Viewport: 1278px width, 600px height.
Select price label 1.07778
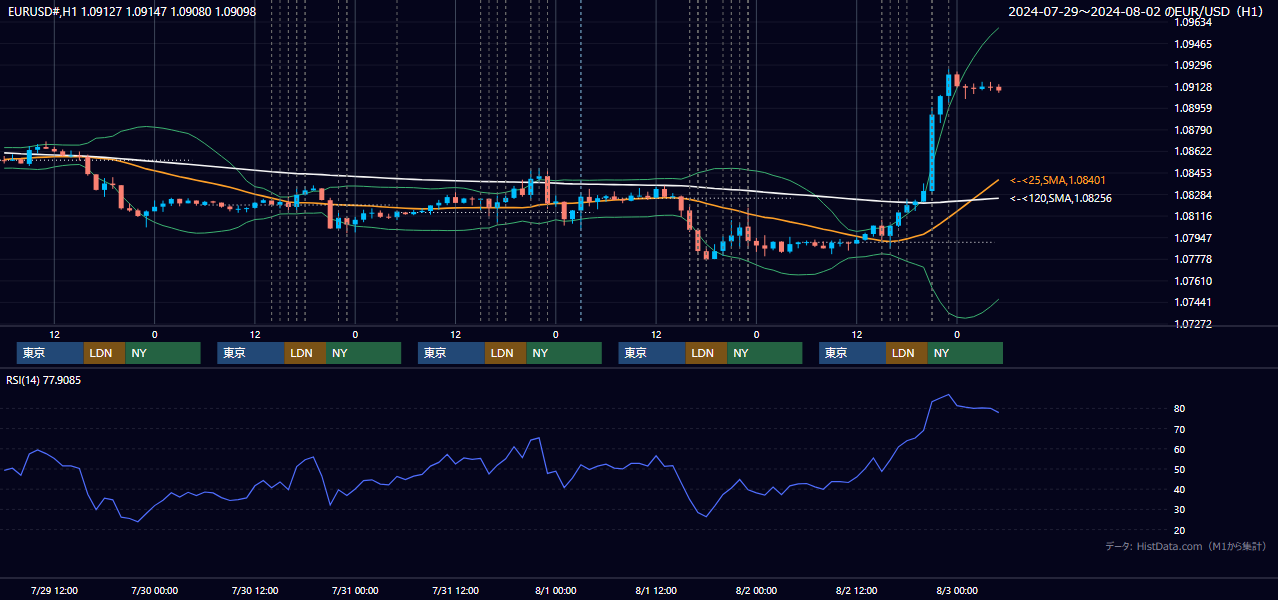tap(1193, 259)
